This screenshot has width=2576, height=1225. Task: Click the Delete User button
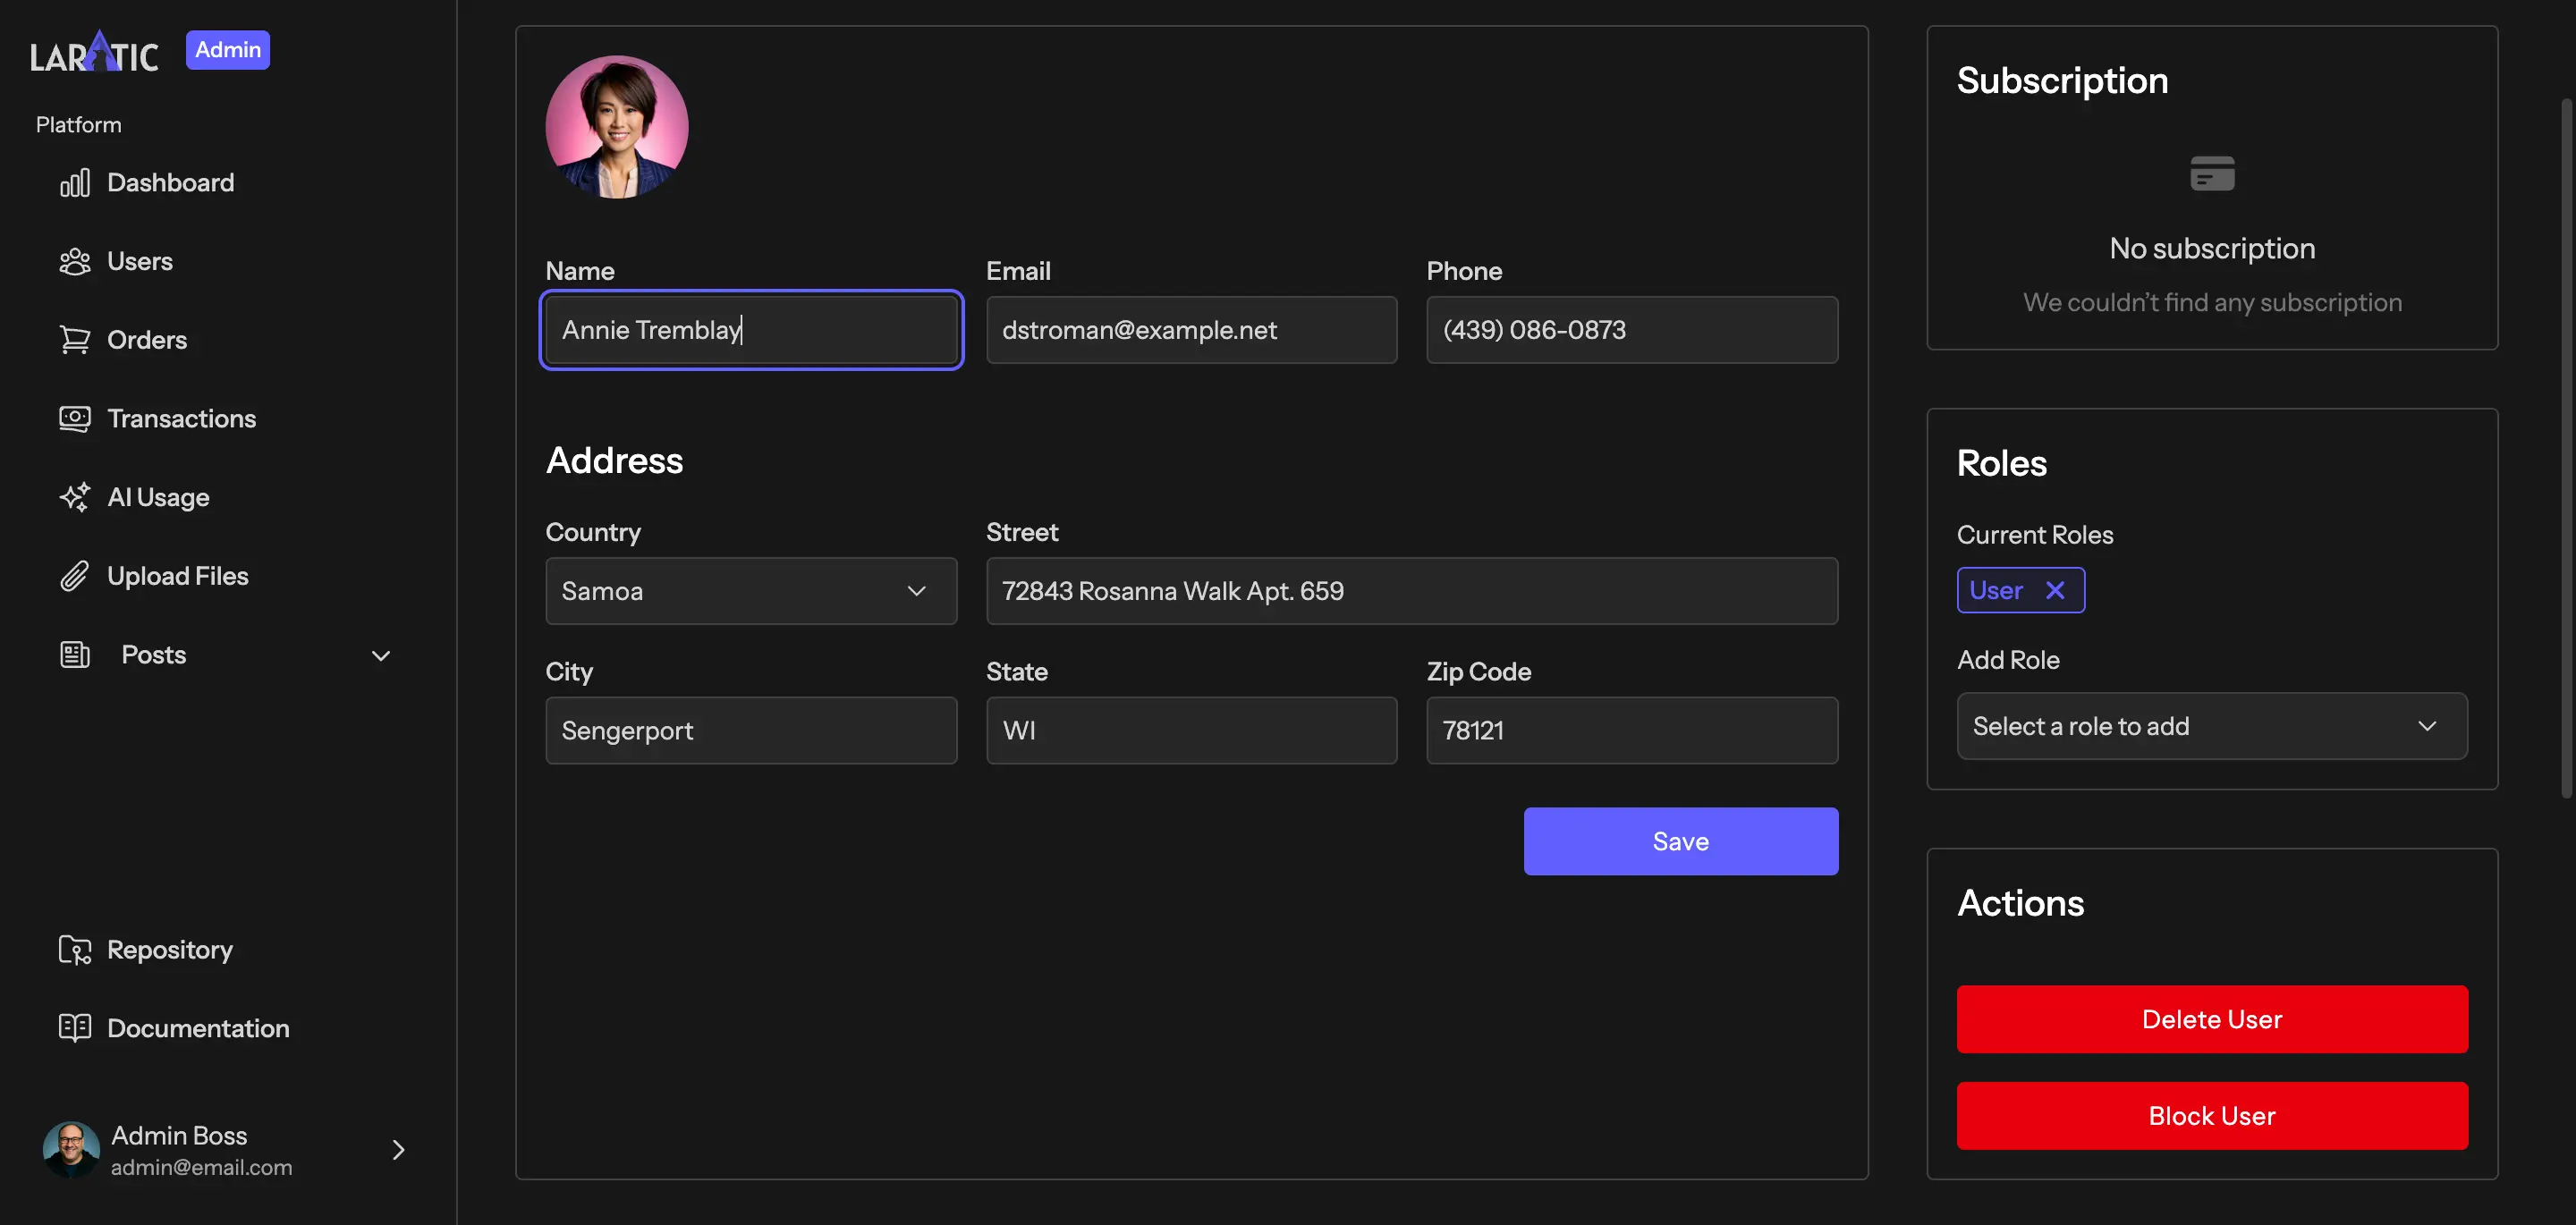(x=2211, y=1019)
